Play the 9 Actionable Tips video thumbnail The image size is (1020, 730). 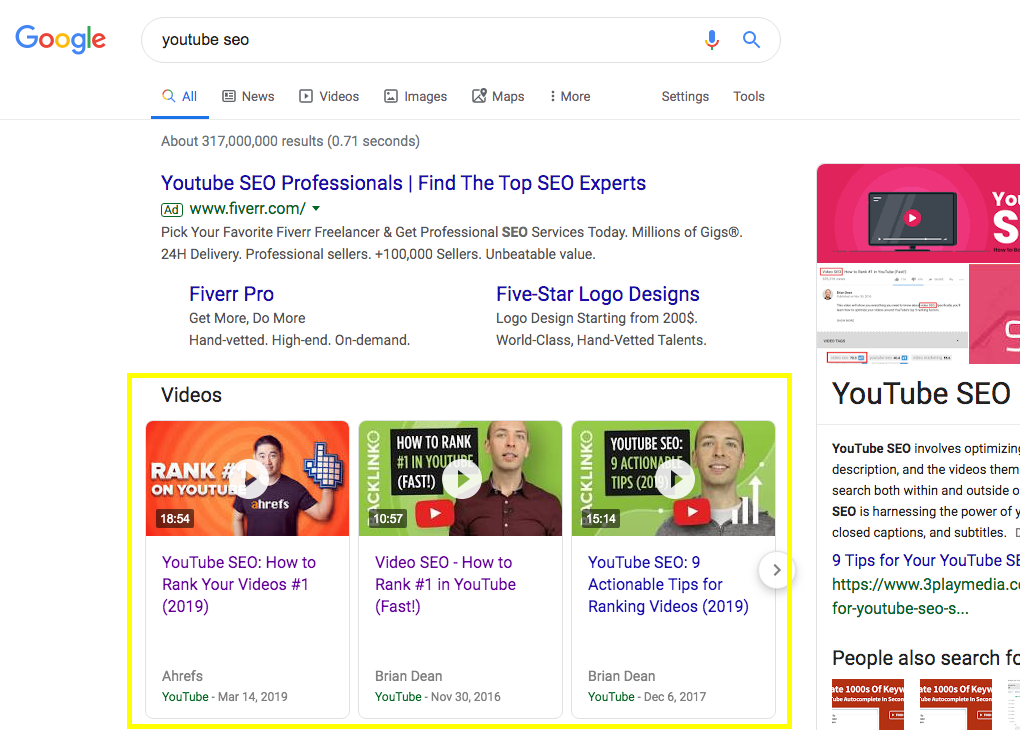coord(673,478)
